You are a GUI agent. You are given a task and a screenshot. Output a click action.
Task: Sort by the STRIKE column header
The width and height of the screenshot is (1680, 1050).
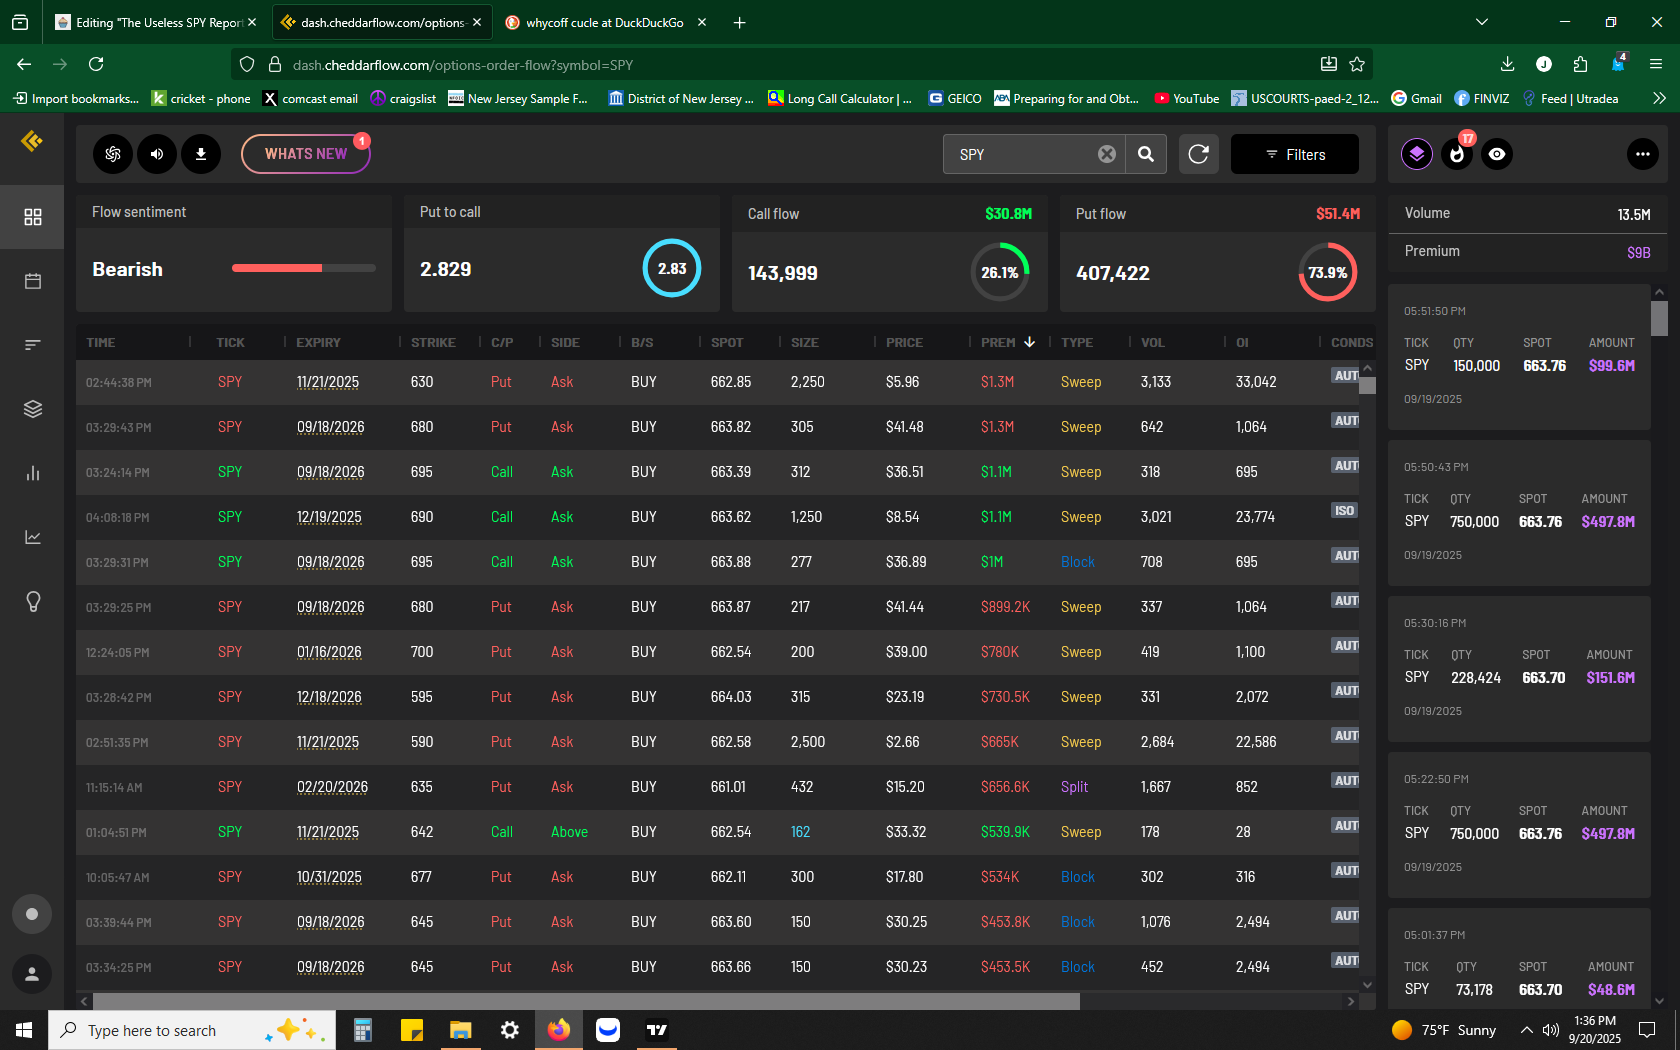pyautogui.click(x=433, y=342)
